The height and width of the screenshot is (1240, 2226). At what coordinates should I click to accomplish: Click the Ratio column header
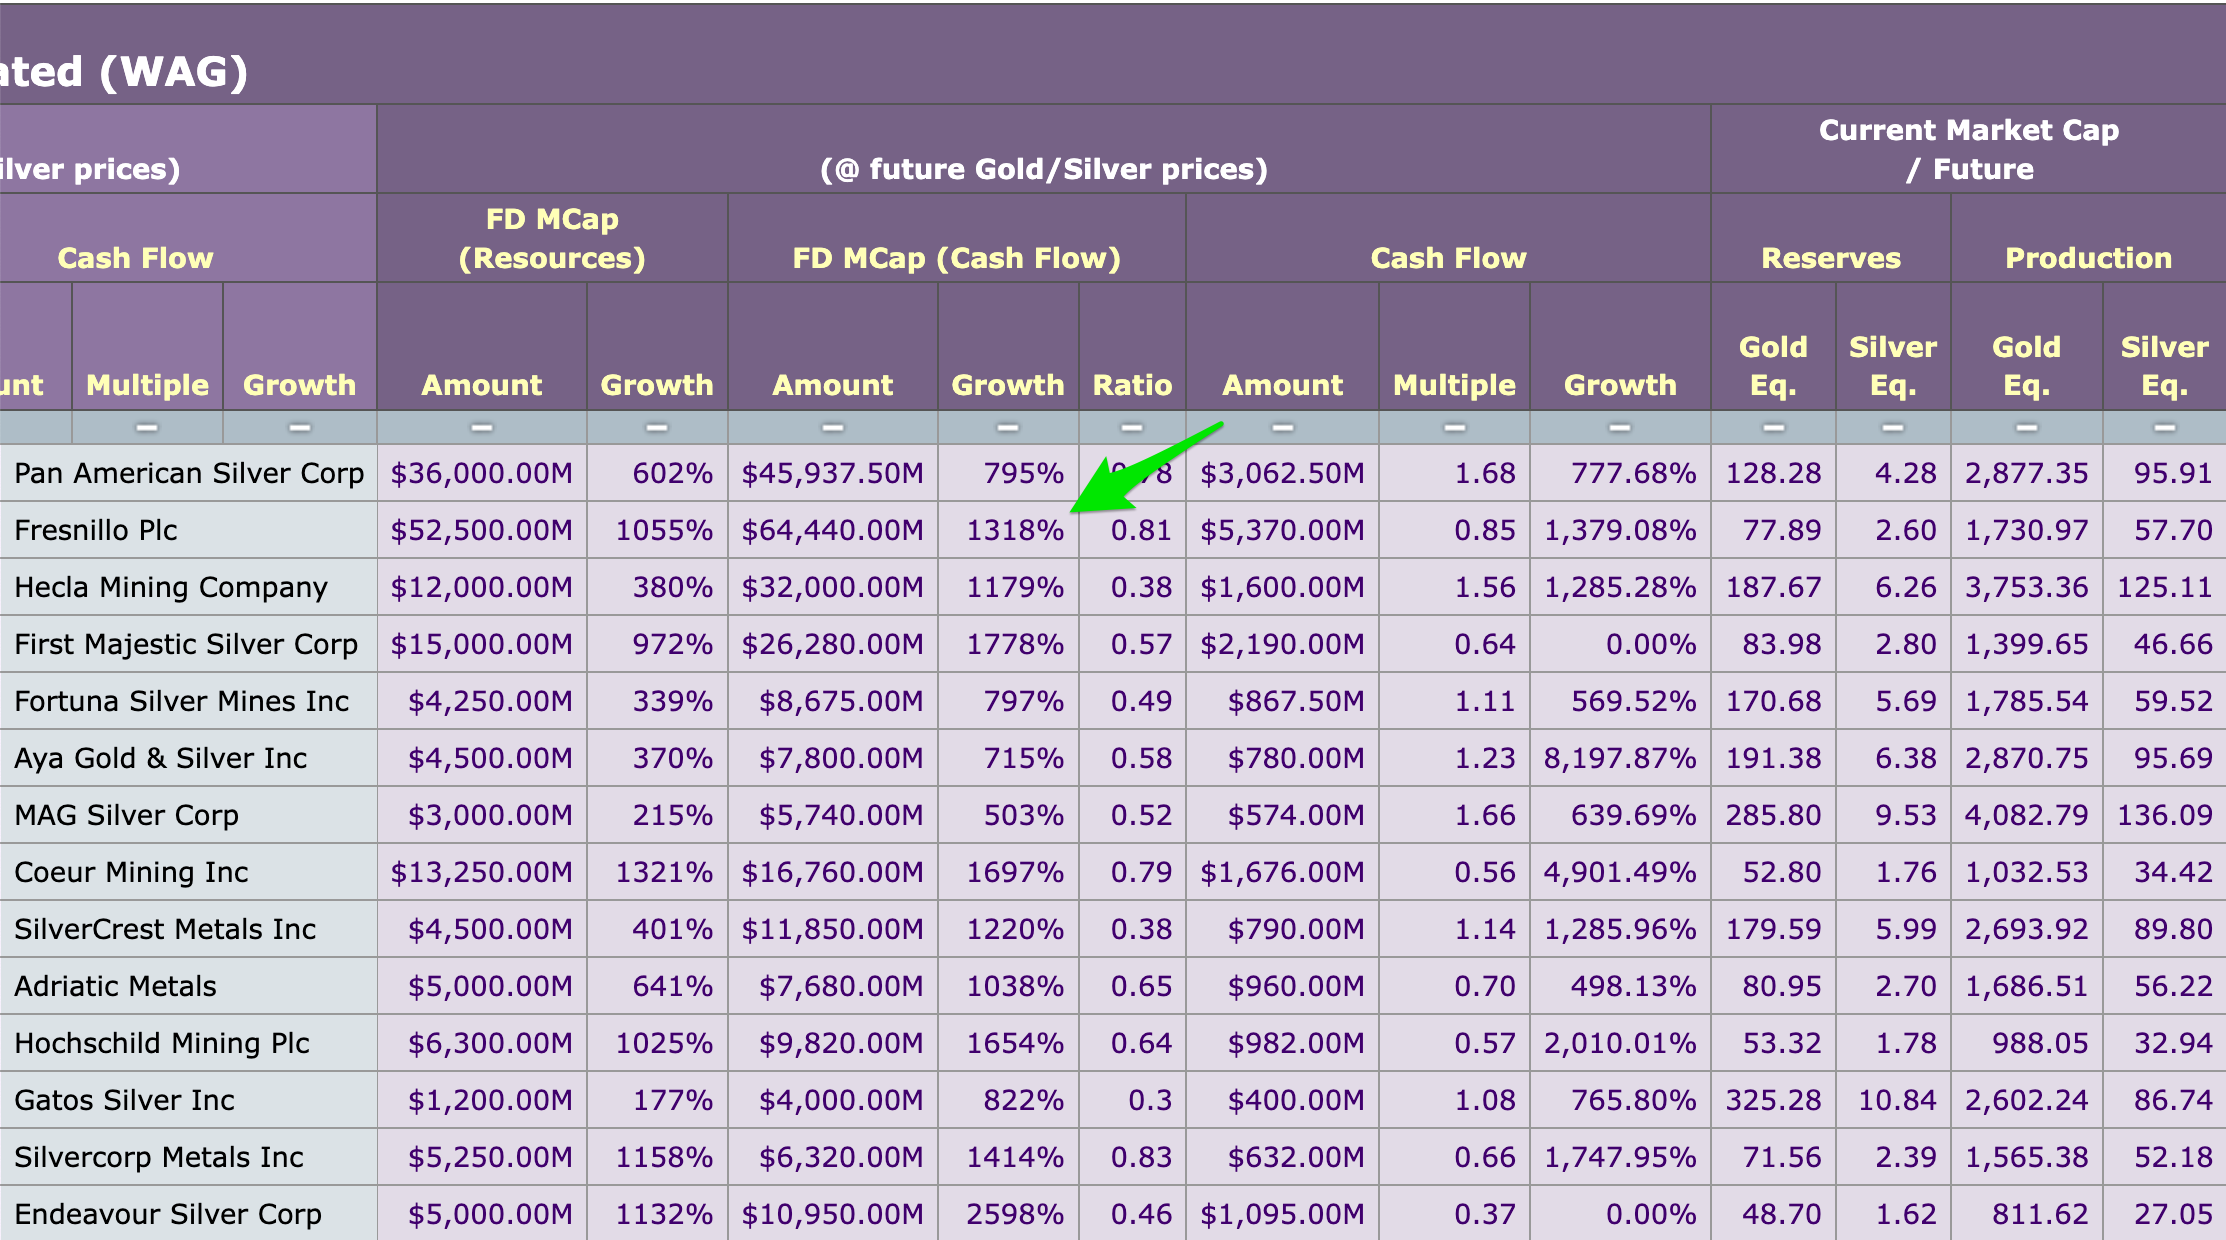[x=1132, y=385]
